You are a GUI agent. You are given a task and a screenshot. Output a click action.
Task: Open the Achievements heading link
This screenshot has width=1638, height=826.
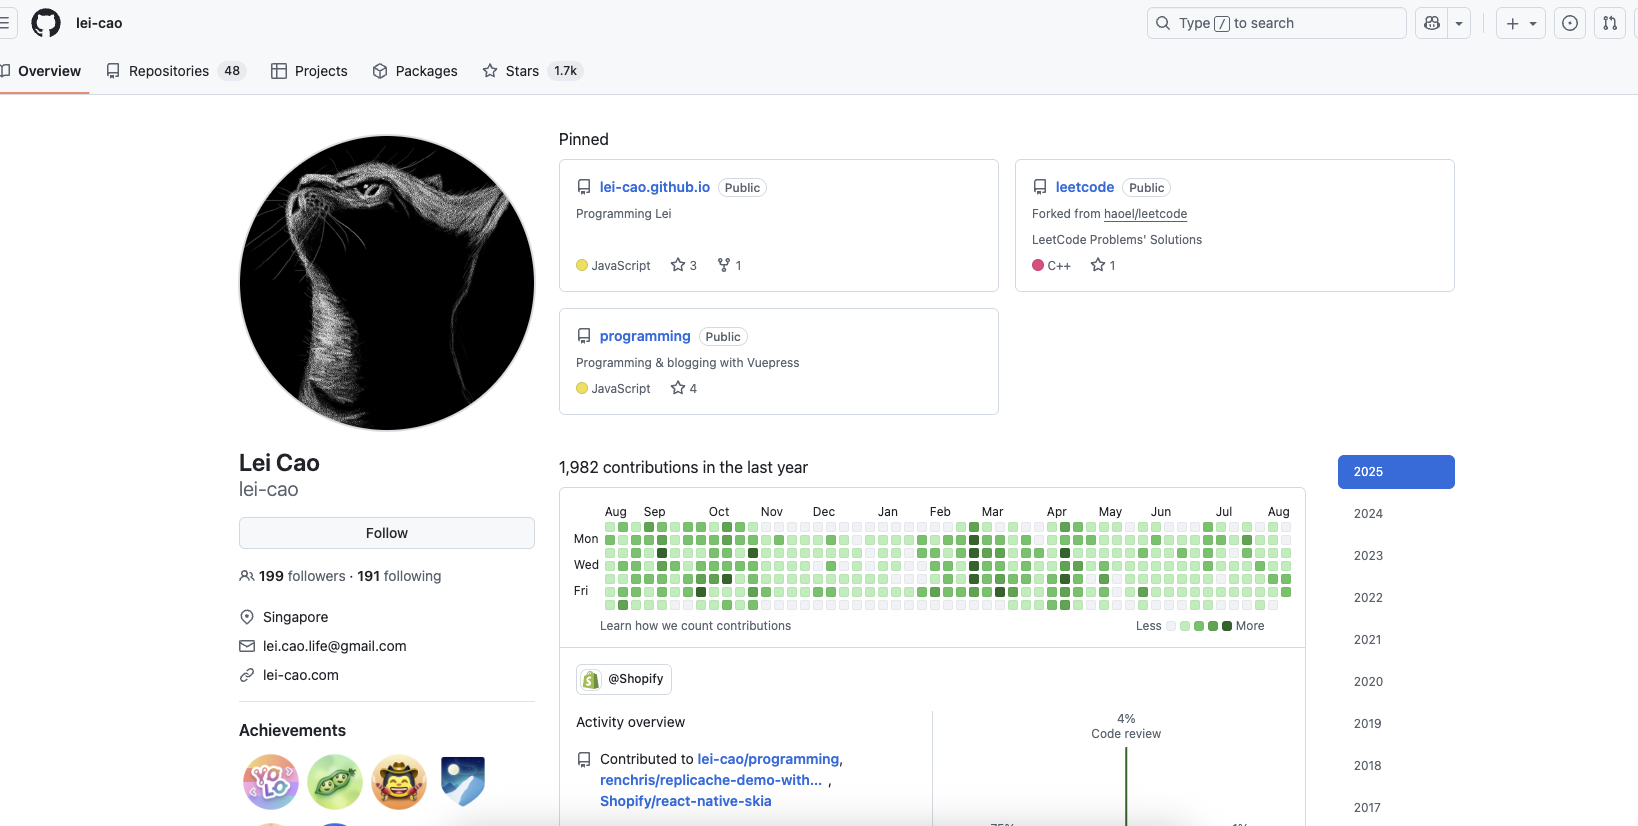[x=292, y=730]
